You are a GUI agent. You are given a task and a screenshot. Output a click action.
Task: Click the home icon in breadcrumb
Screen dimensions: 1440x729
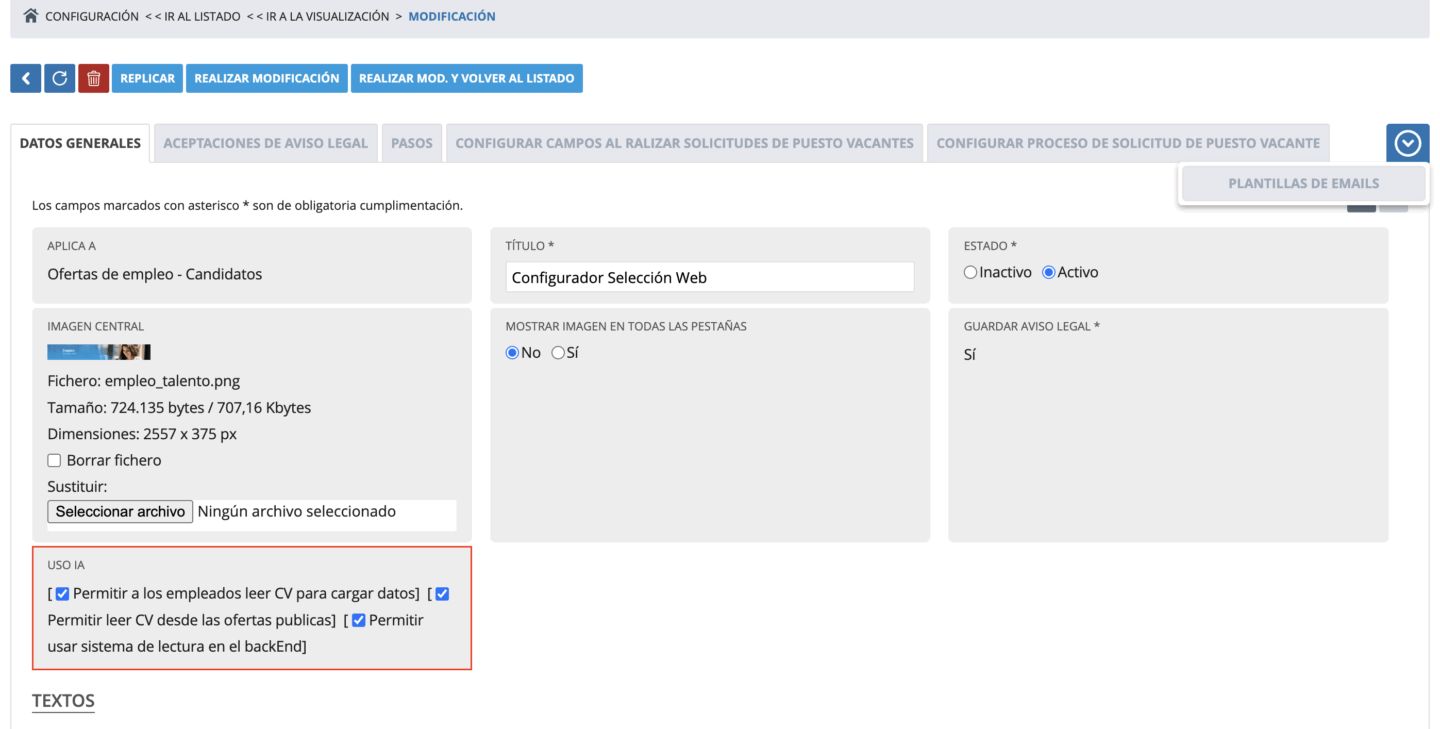(x=30, y=16)
